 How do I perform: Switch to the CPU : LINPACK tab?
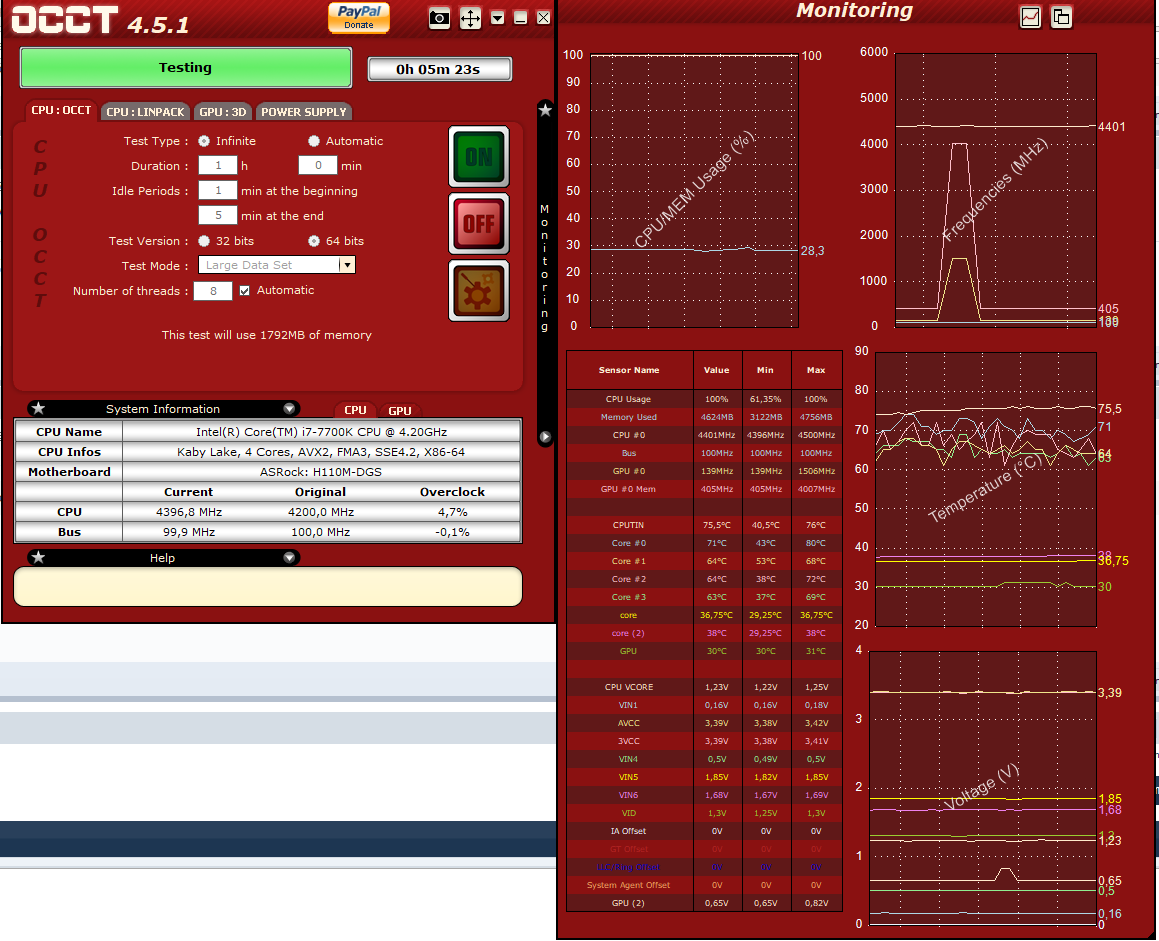click(x=145, y=112)
